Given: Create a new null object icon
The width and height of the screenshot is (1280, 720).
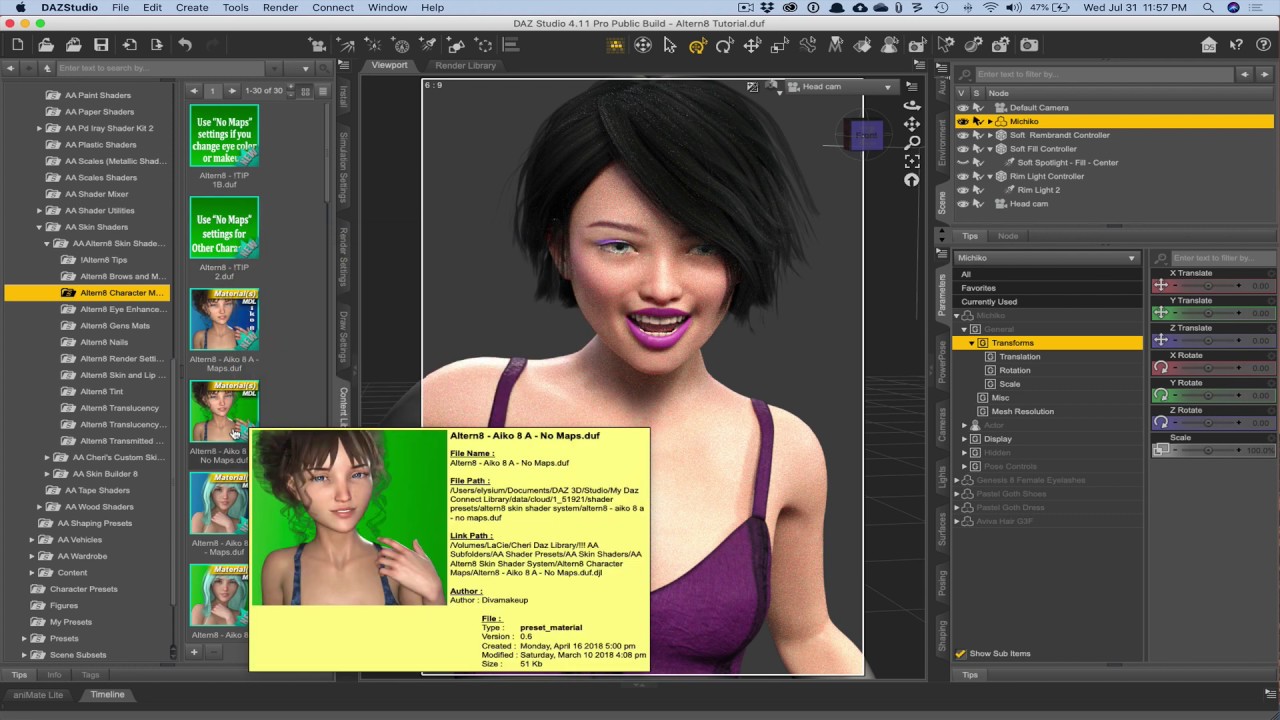Looking at the screenshot, I should click(x=485, y=45).
